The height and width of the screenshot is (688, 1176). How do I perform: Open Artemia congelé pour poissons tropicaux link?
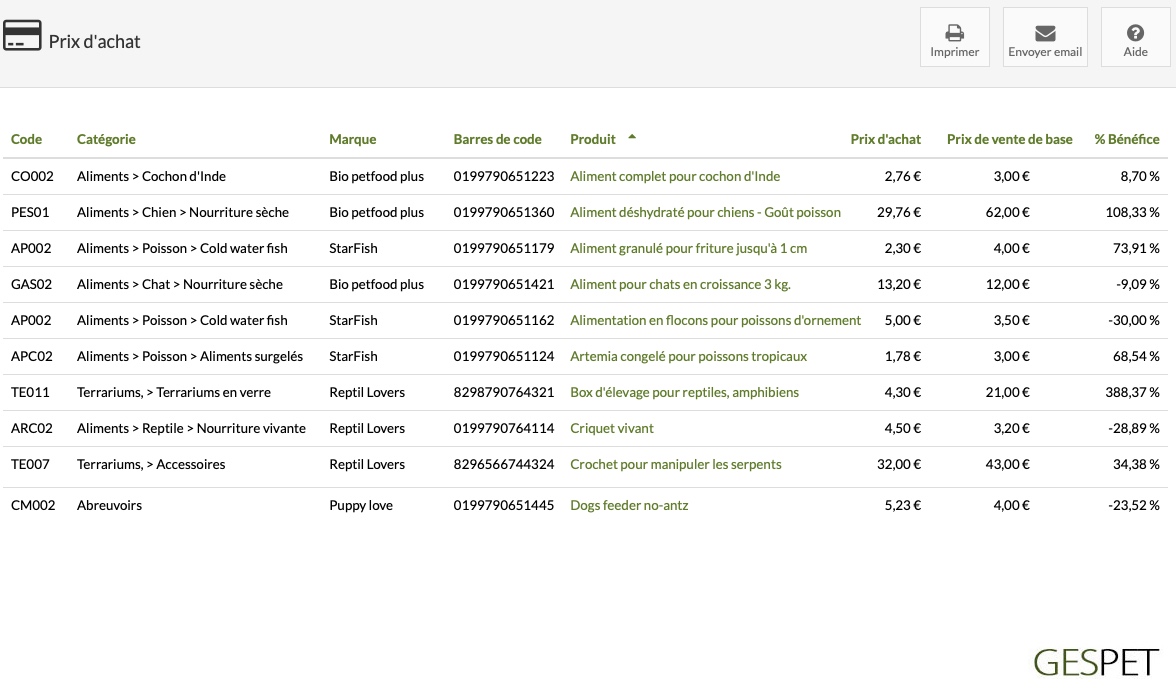[x=688, y=356]
